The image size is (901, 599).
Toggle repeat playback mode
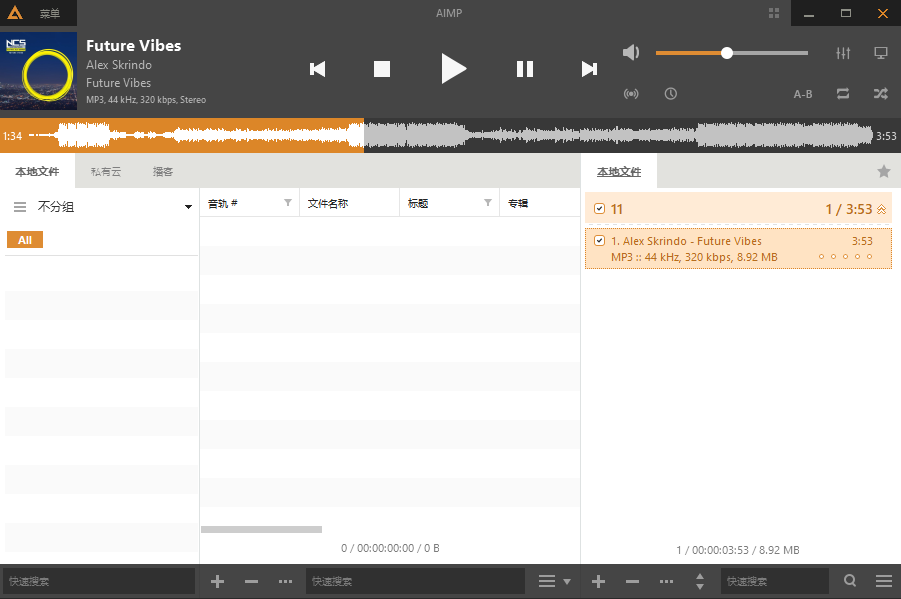coord(843,94)
